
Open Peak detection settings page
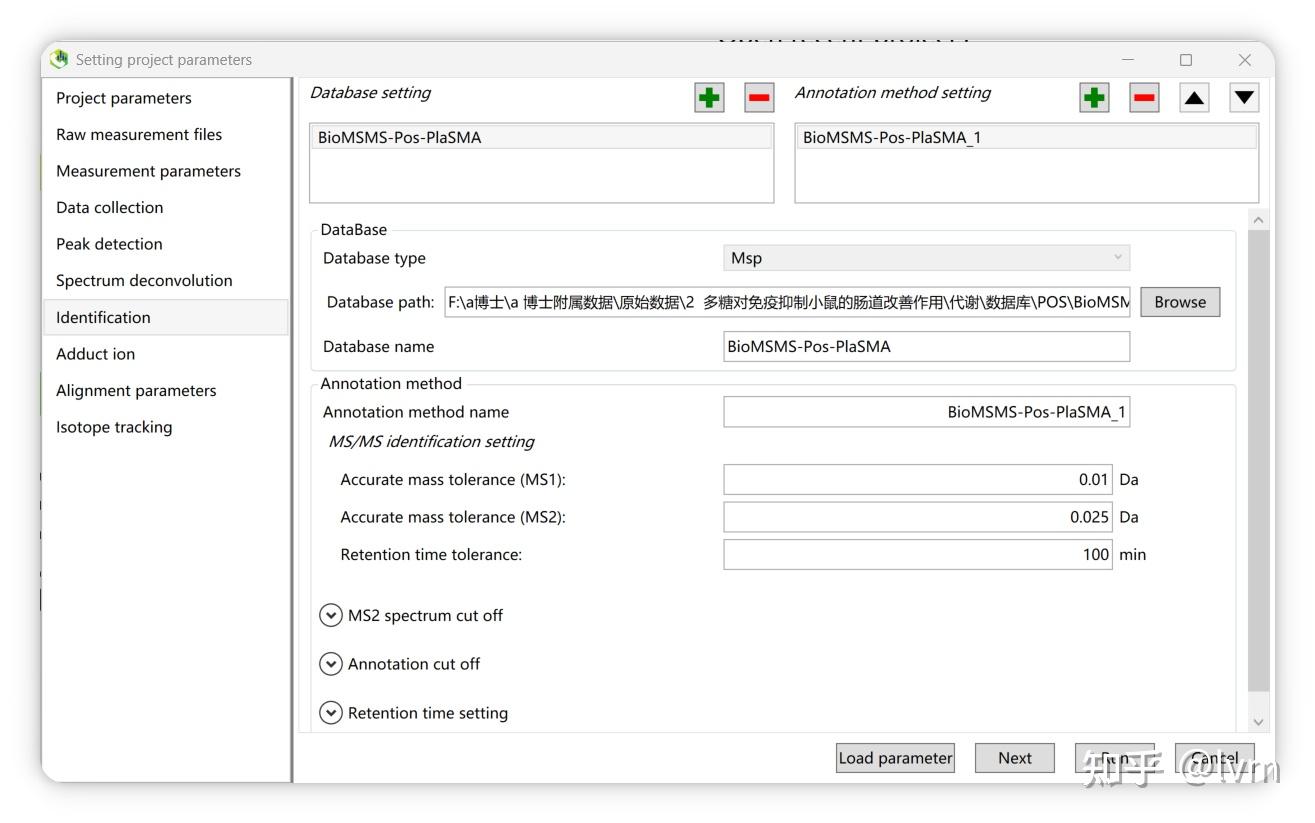pos(109,244)
